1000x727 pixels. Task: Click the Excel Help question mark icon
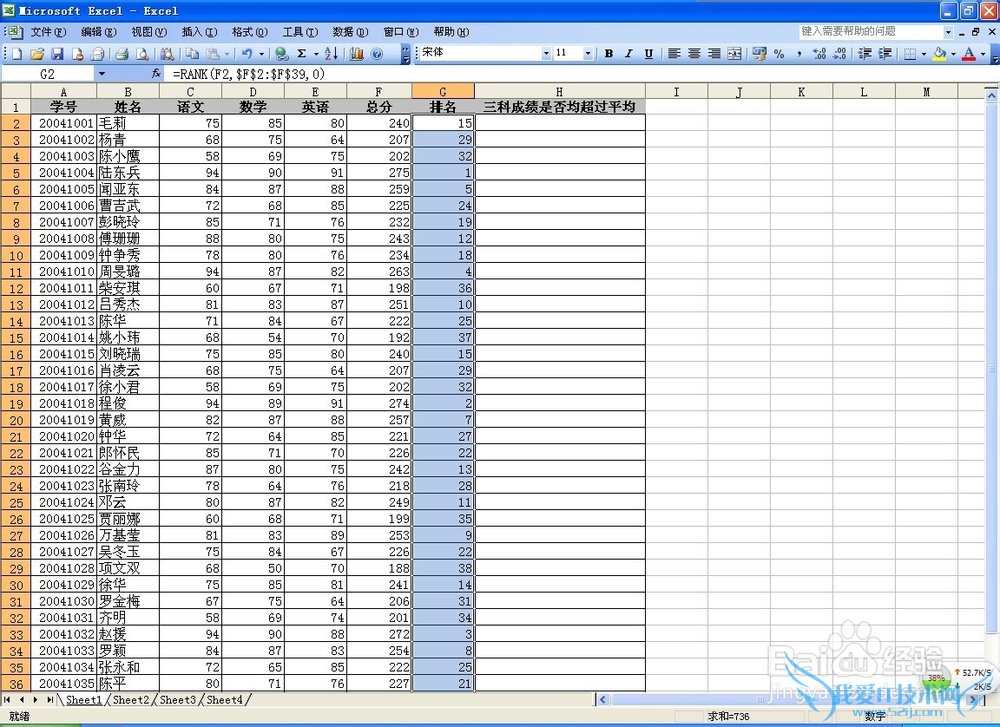coord(377,54)
